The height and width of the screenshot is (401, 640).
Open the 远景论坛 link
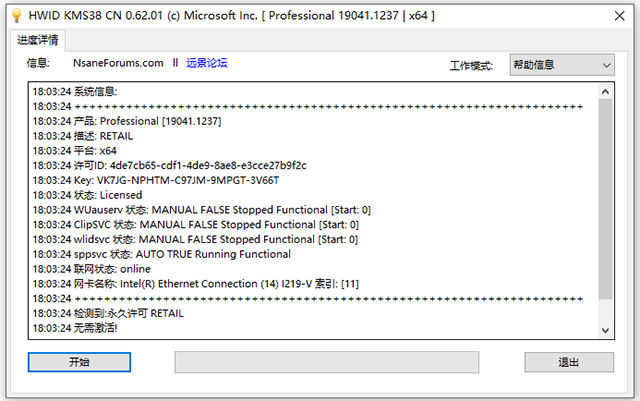[207, 63]
